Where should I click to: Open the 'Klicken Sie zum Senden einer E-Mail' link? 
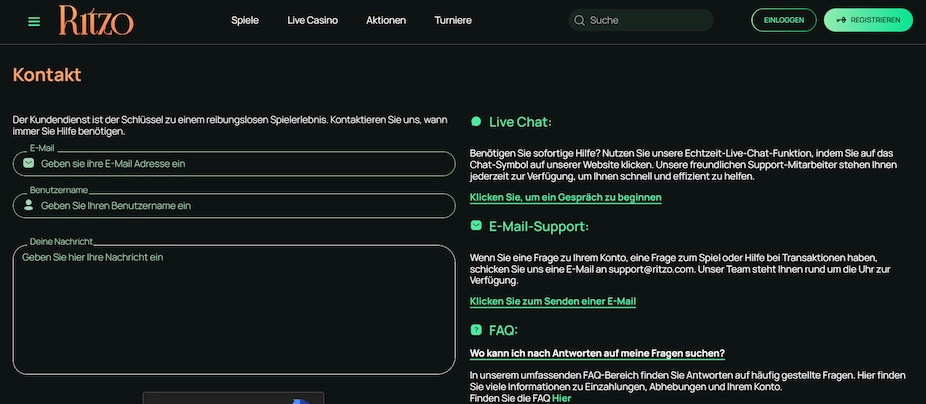pos(552,301)
